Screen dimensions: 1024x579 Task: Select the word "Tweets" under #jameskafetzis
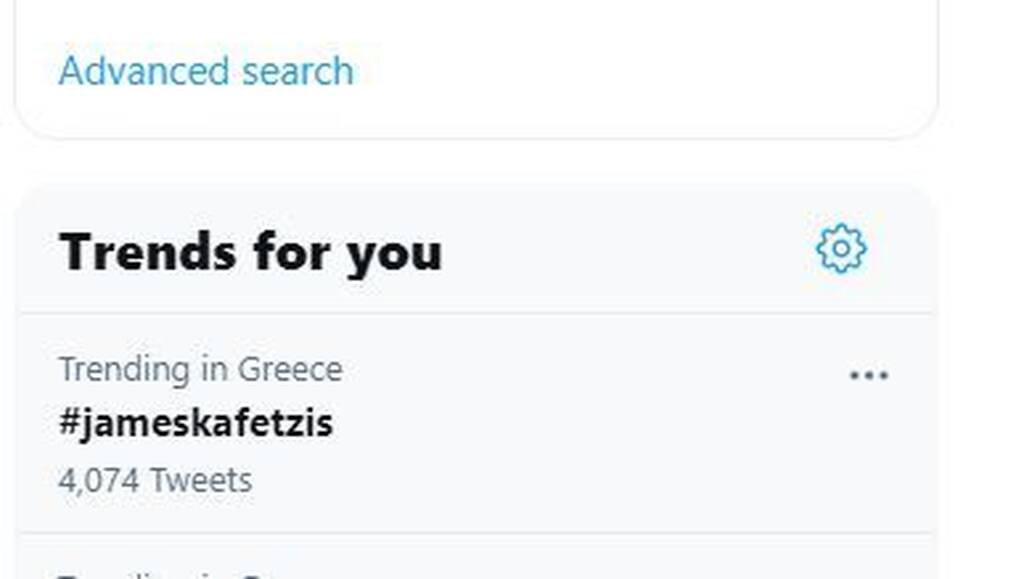pyautogui.click(x=201, y=480)
